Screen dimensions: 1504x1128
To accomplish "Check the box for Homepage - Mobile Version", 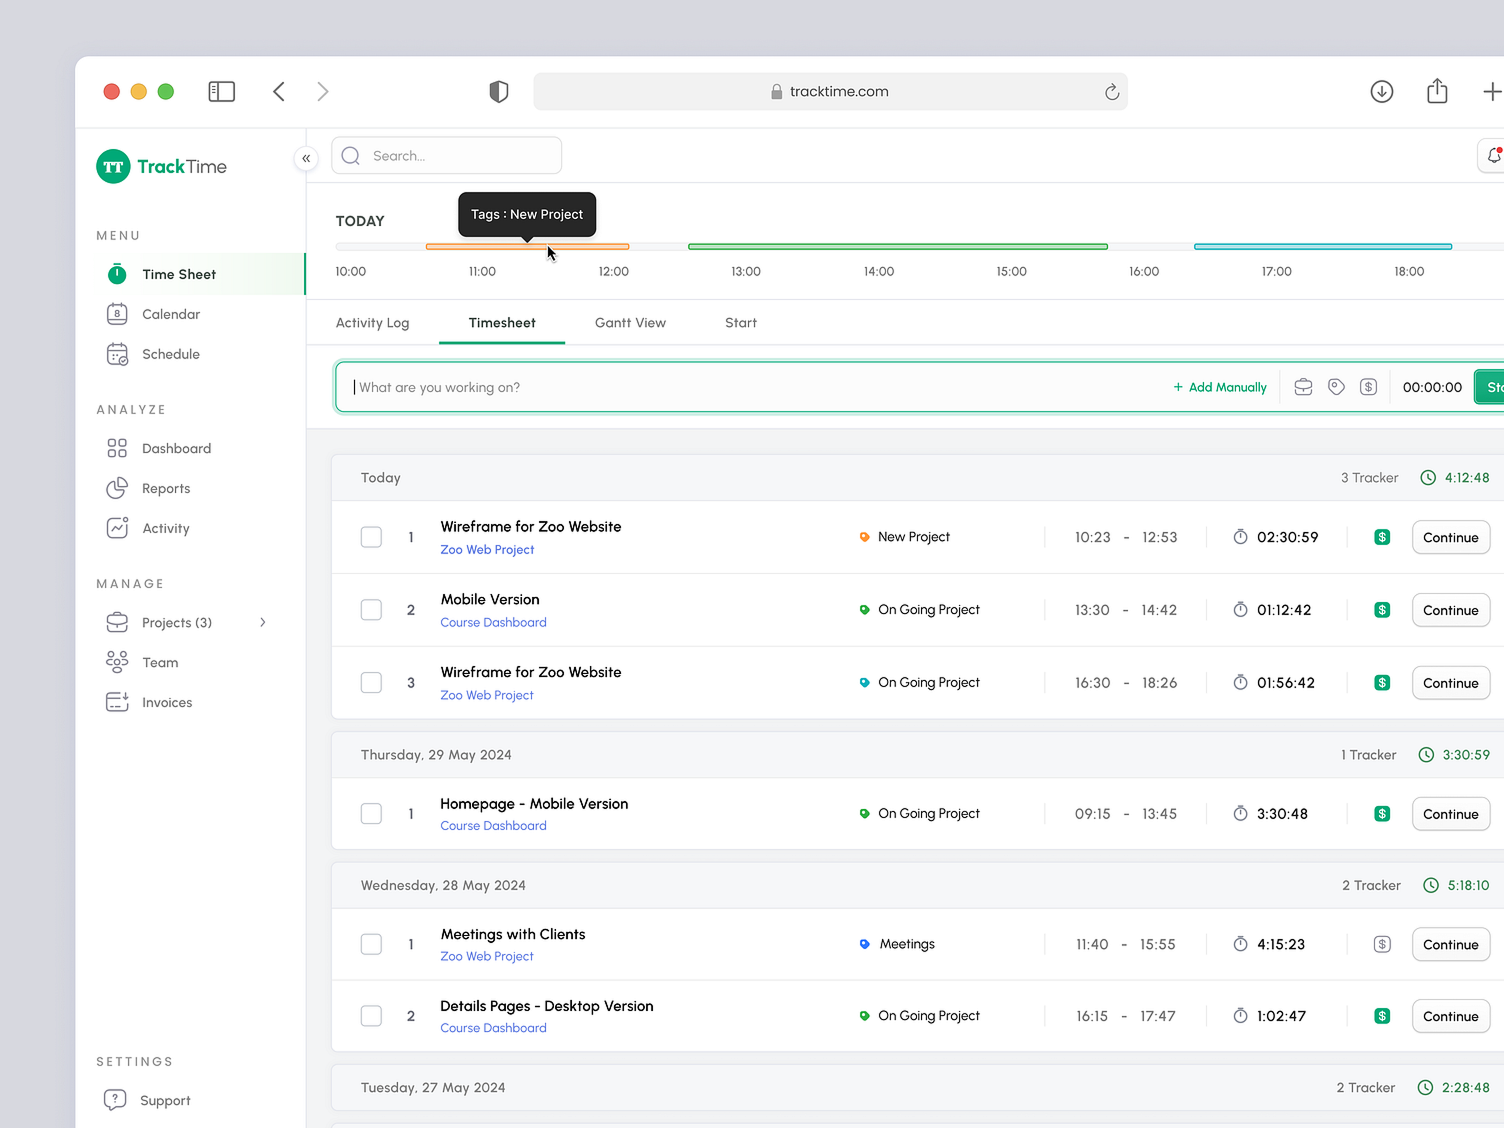I will (x=371, y=814).
